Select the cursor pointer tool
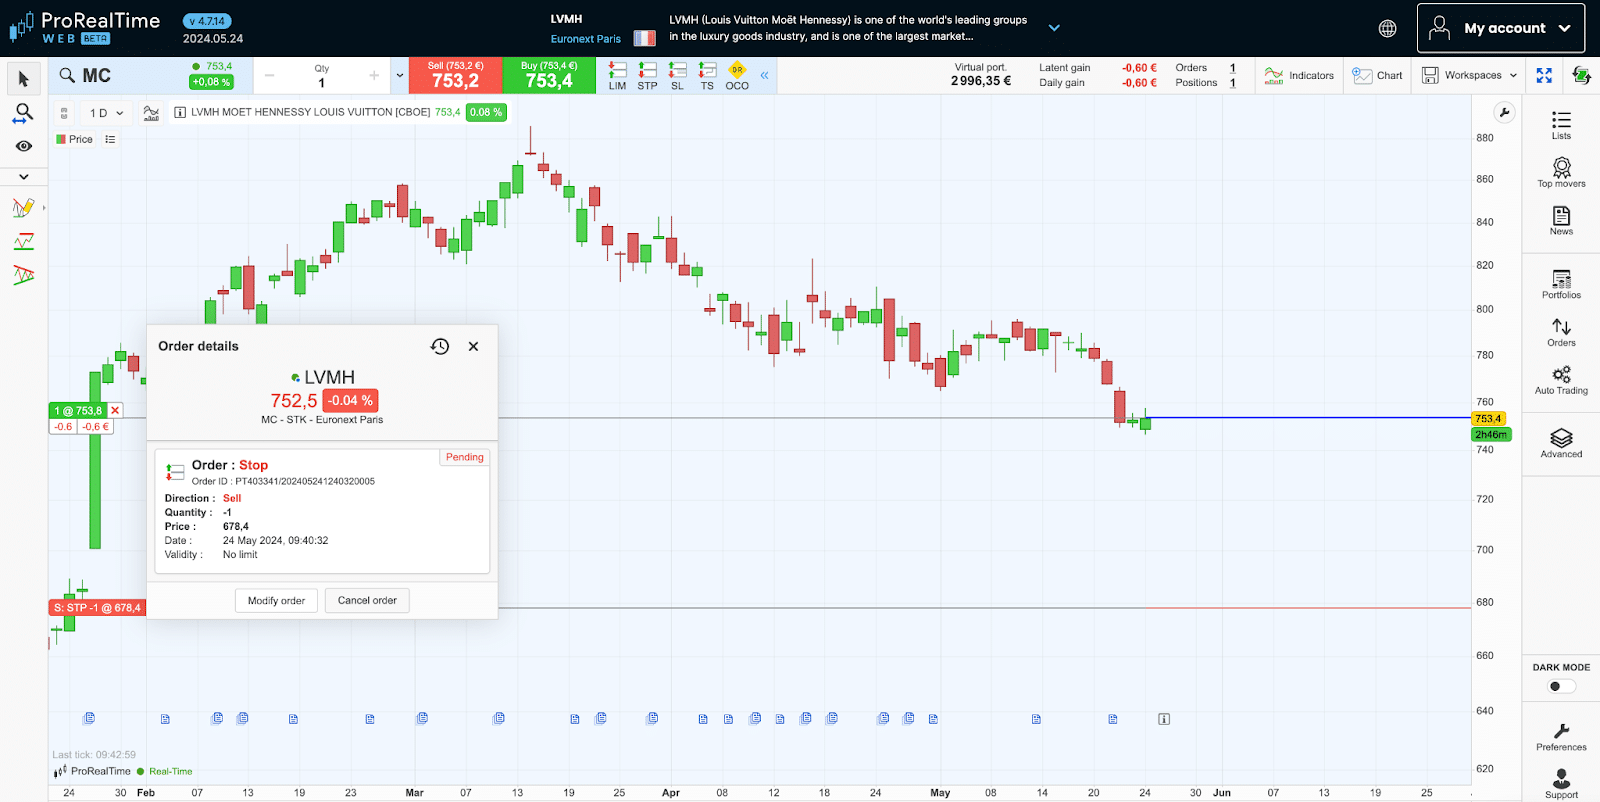1600x802 pixels. [24, 79]
